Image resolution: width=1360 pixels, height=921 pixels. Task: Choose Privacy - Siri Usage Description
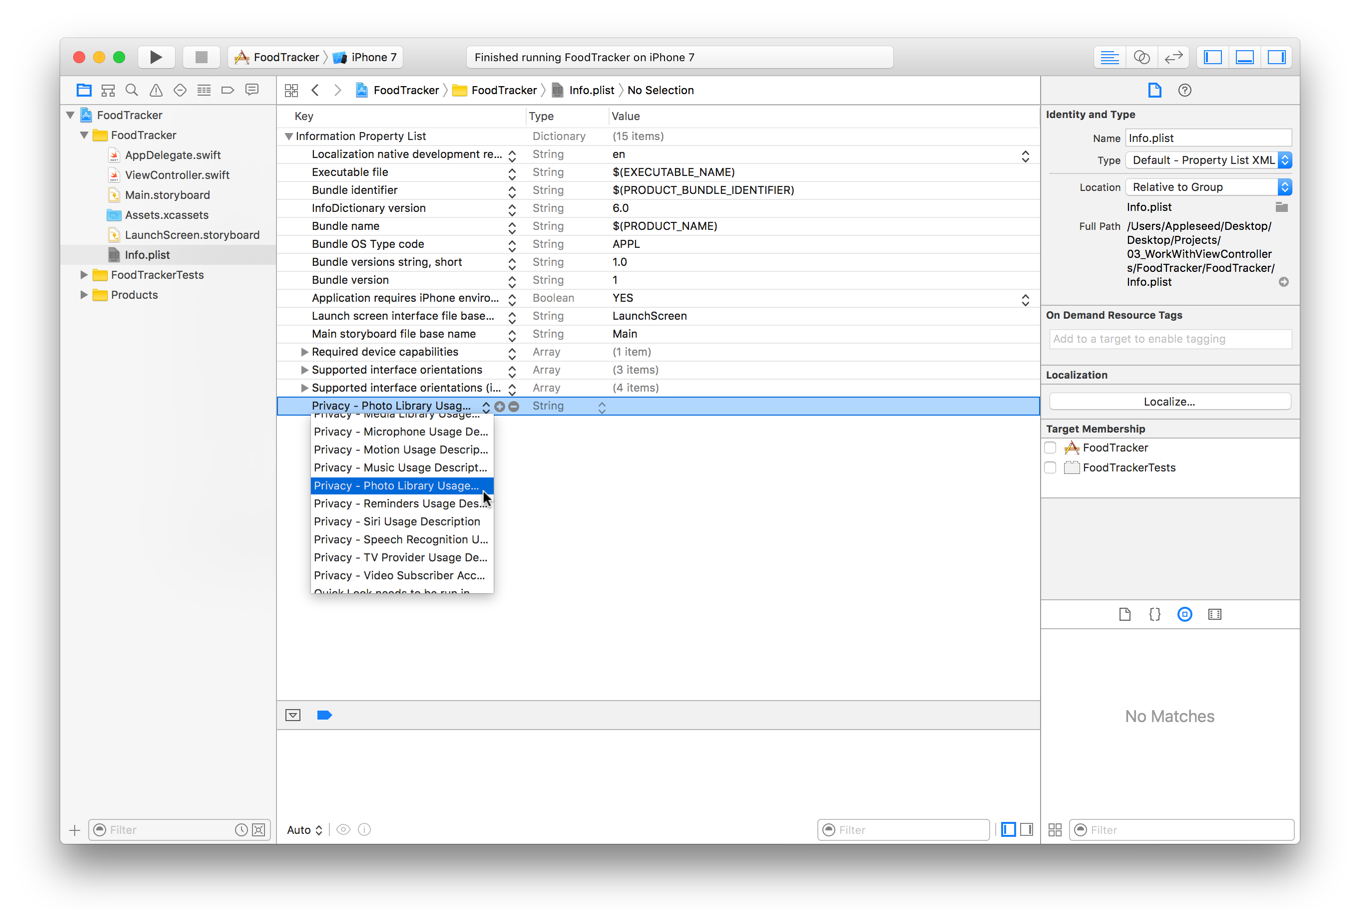[x=402, y=522]
